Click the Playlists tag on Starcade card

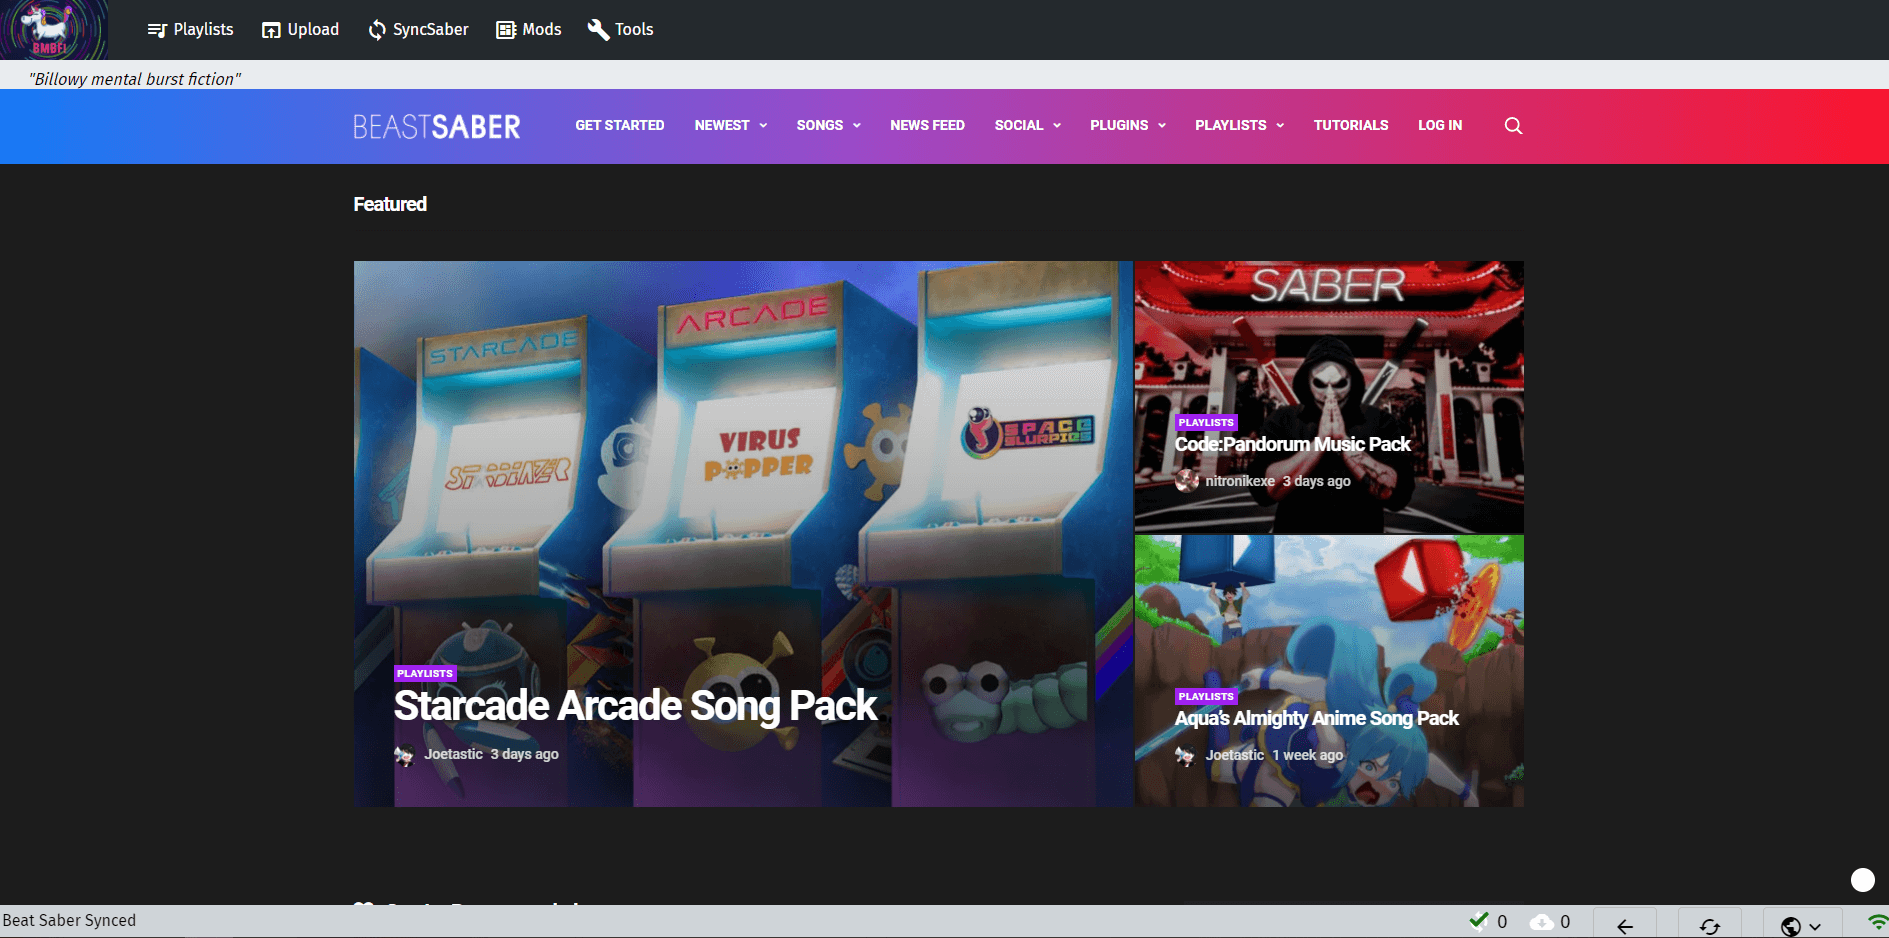pyautogui.click(x=425, y=674)
